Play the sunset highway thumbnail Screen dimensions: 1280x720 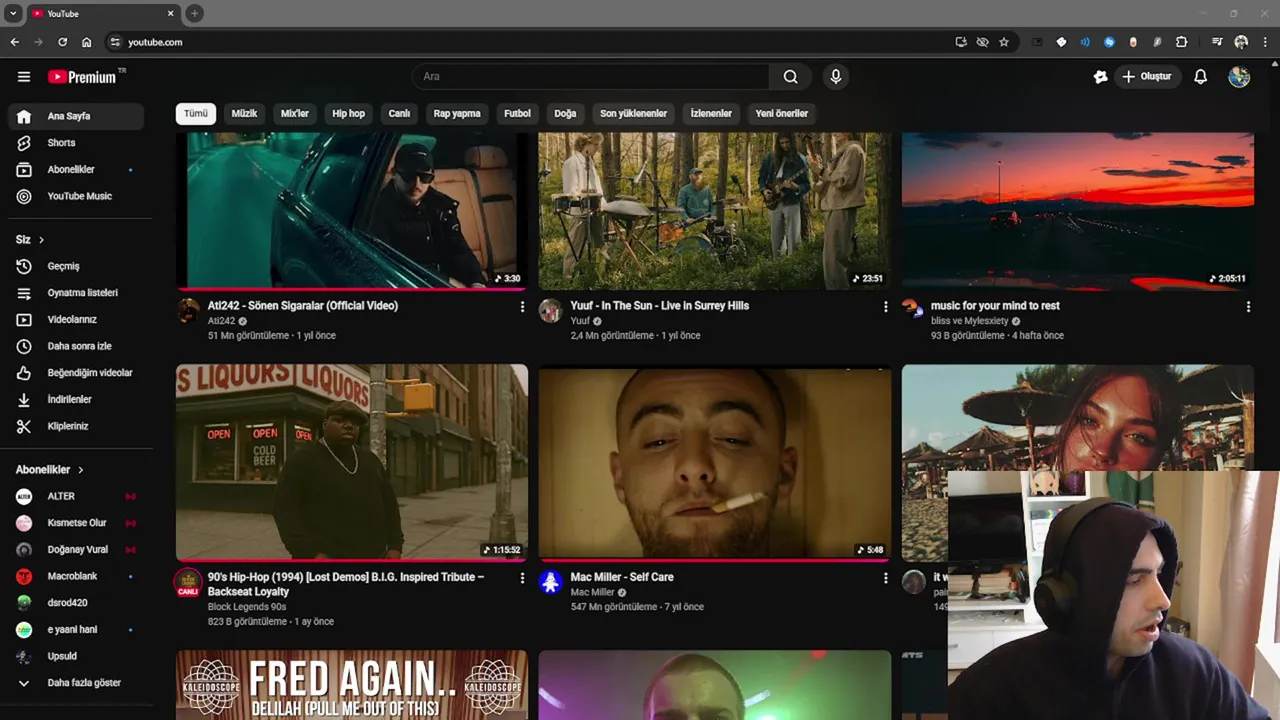pyautogui.click(x=1078, y=211)
